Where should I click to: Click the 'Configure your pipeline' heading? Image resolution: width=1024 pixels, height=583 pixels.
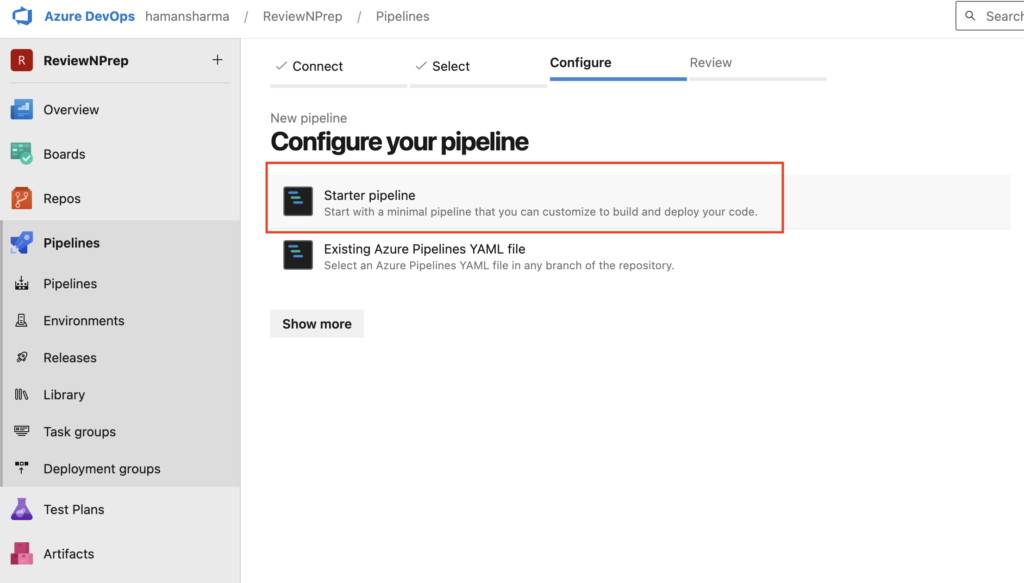(x=399, y=142)
